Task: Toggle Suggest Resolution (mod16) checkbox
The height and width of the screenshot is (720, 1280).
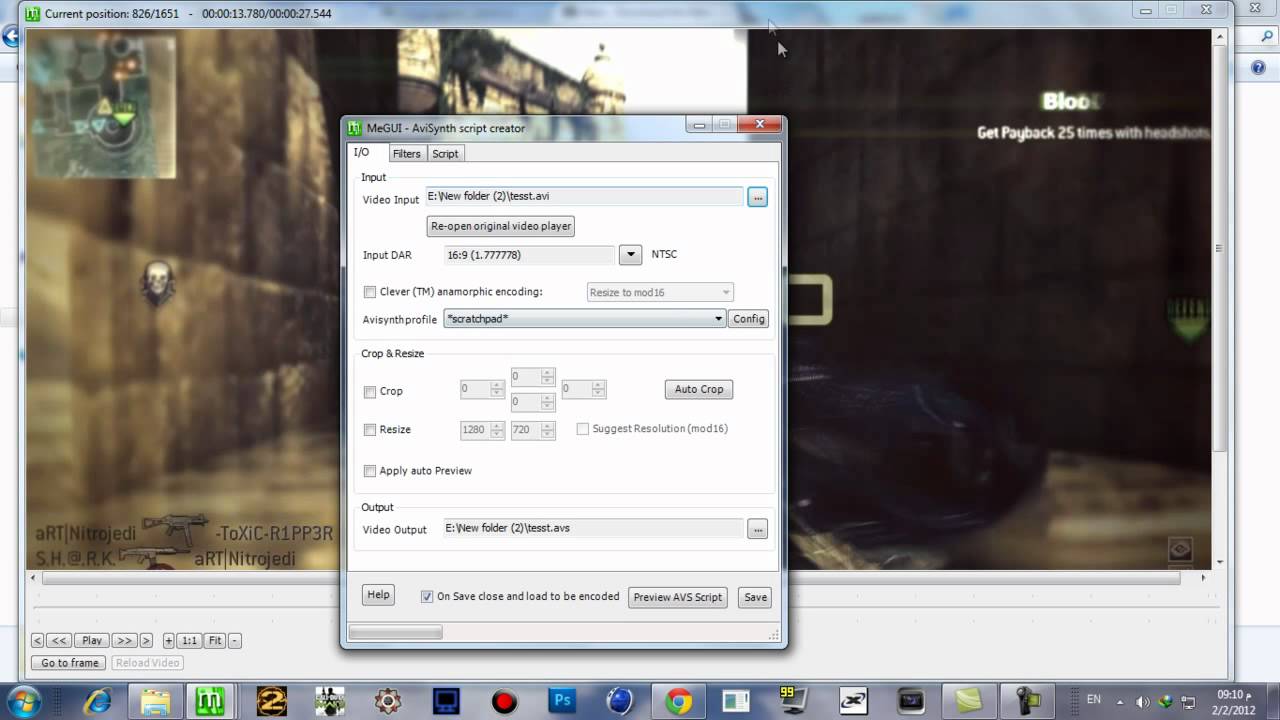Action: (583, 429)
